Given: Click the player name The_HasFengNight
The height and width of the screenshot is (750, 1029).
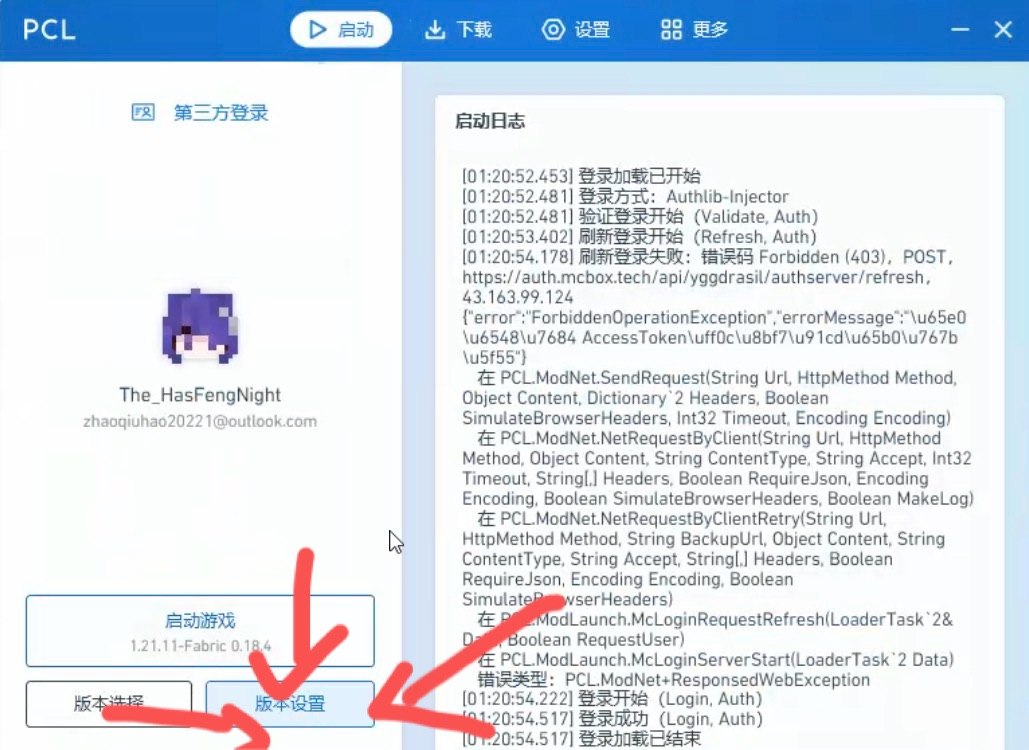Looking at the screenshot, I should (x=200, y=395).
